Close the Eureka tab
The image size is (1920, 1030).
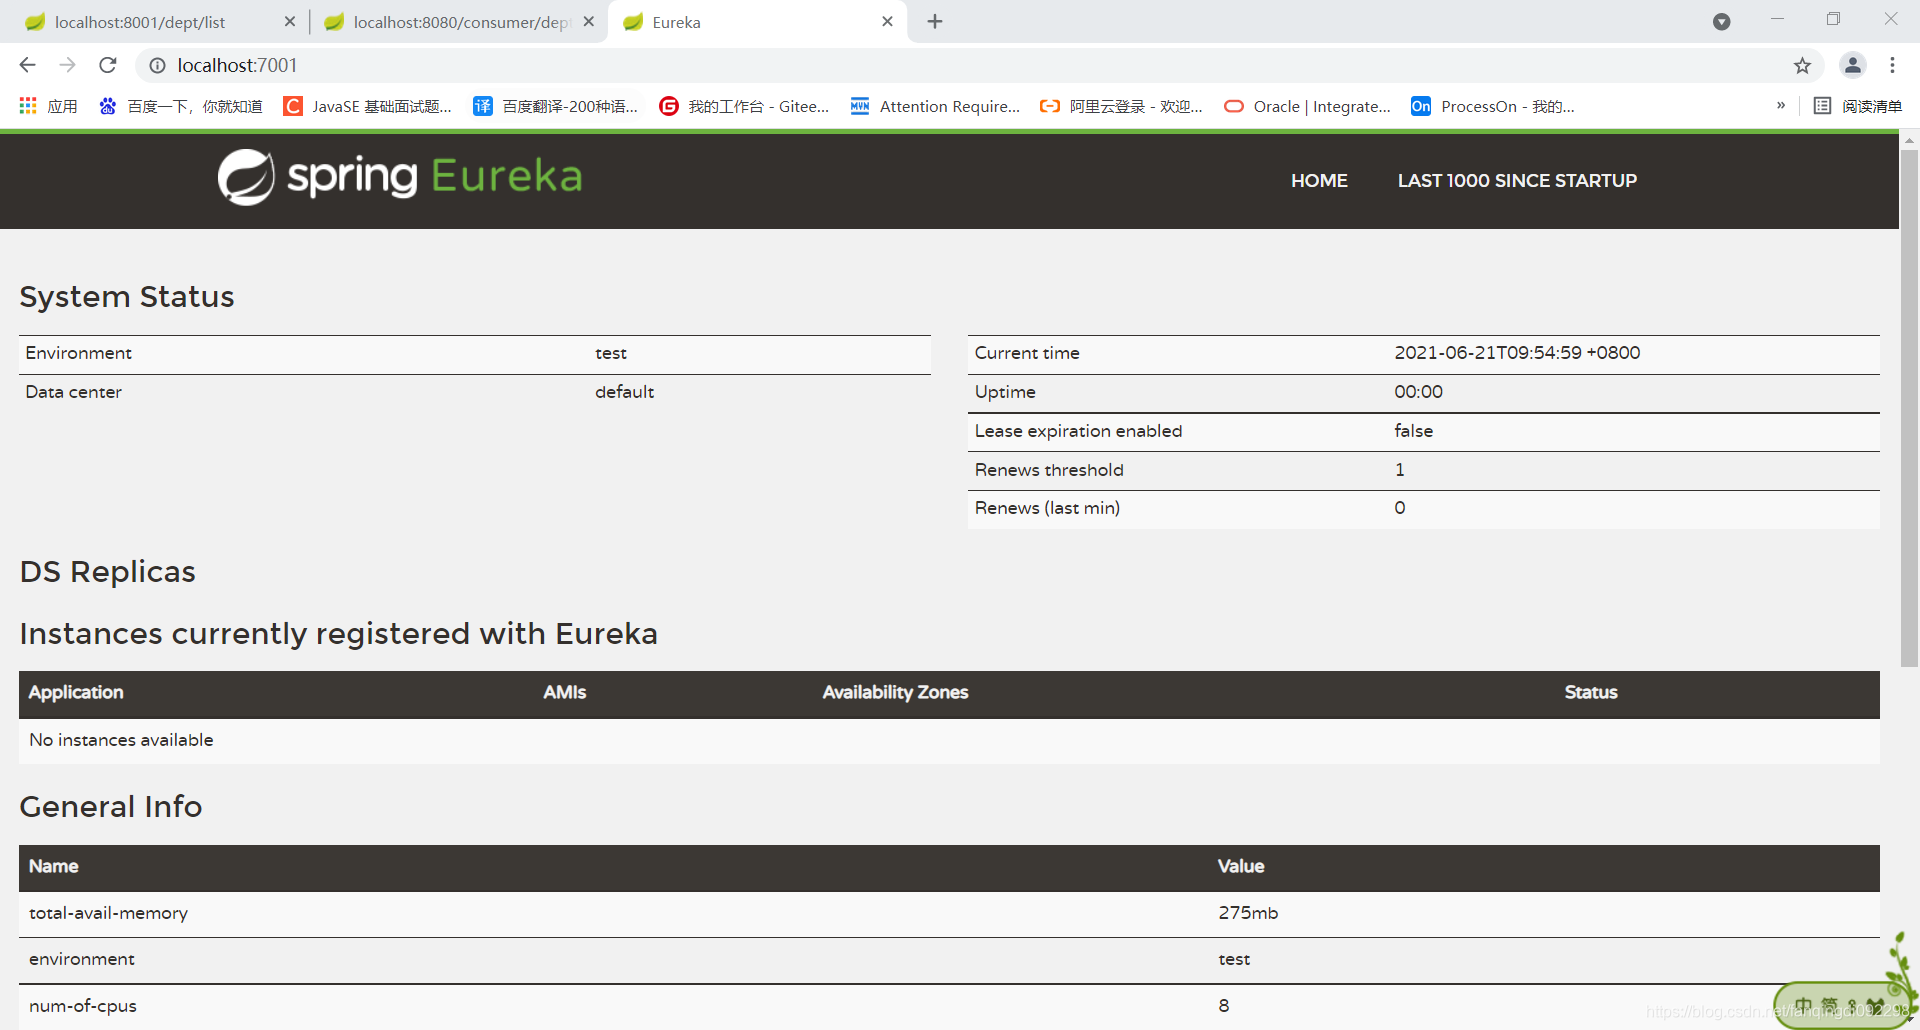click(x=887, y=21)
